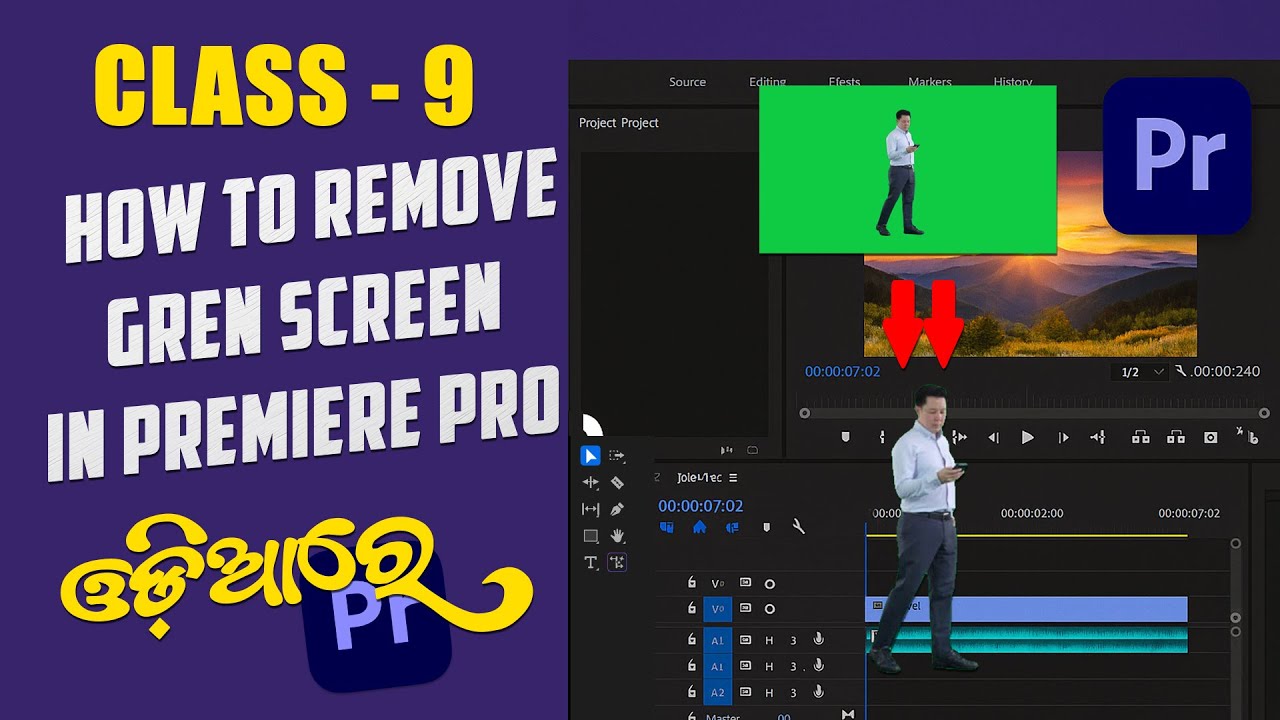Open the 1/2 playback resolution dropdown
Image resolution: width=1280 pixels, height=720 pixels.
pos(1140,372)
